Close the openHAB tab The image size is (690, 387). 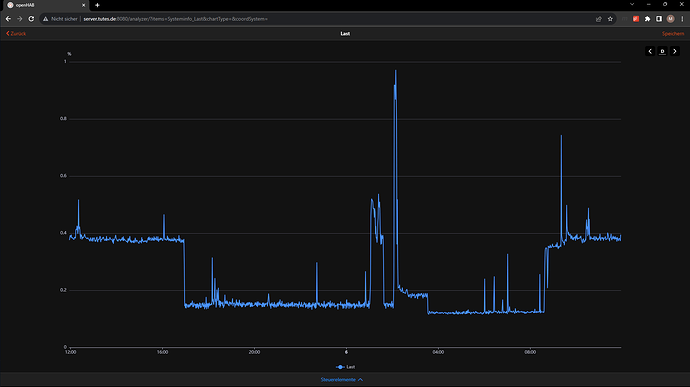coord(84,5)
